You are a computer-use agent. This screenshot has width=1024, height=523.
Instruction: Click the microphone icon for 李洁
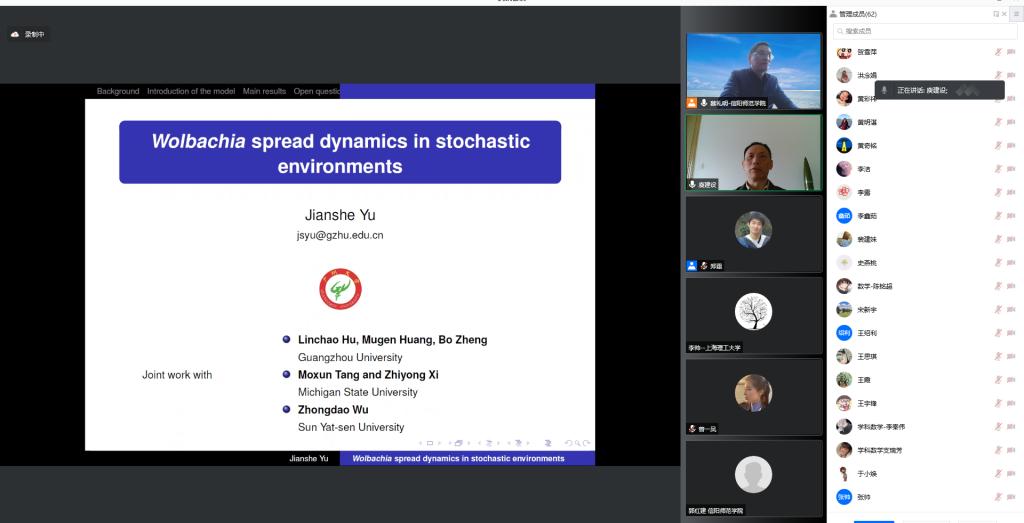pos(998,169)
